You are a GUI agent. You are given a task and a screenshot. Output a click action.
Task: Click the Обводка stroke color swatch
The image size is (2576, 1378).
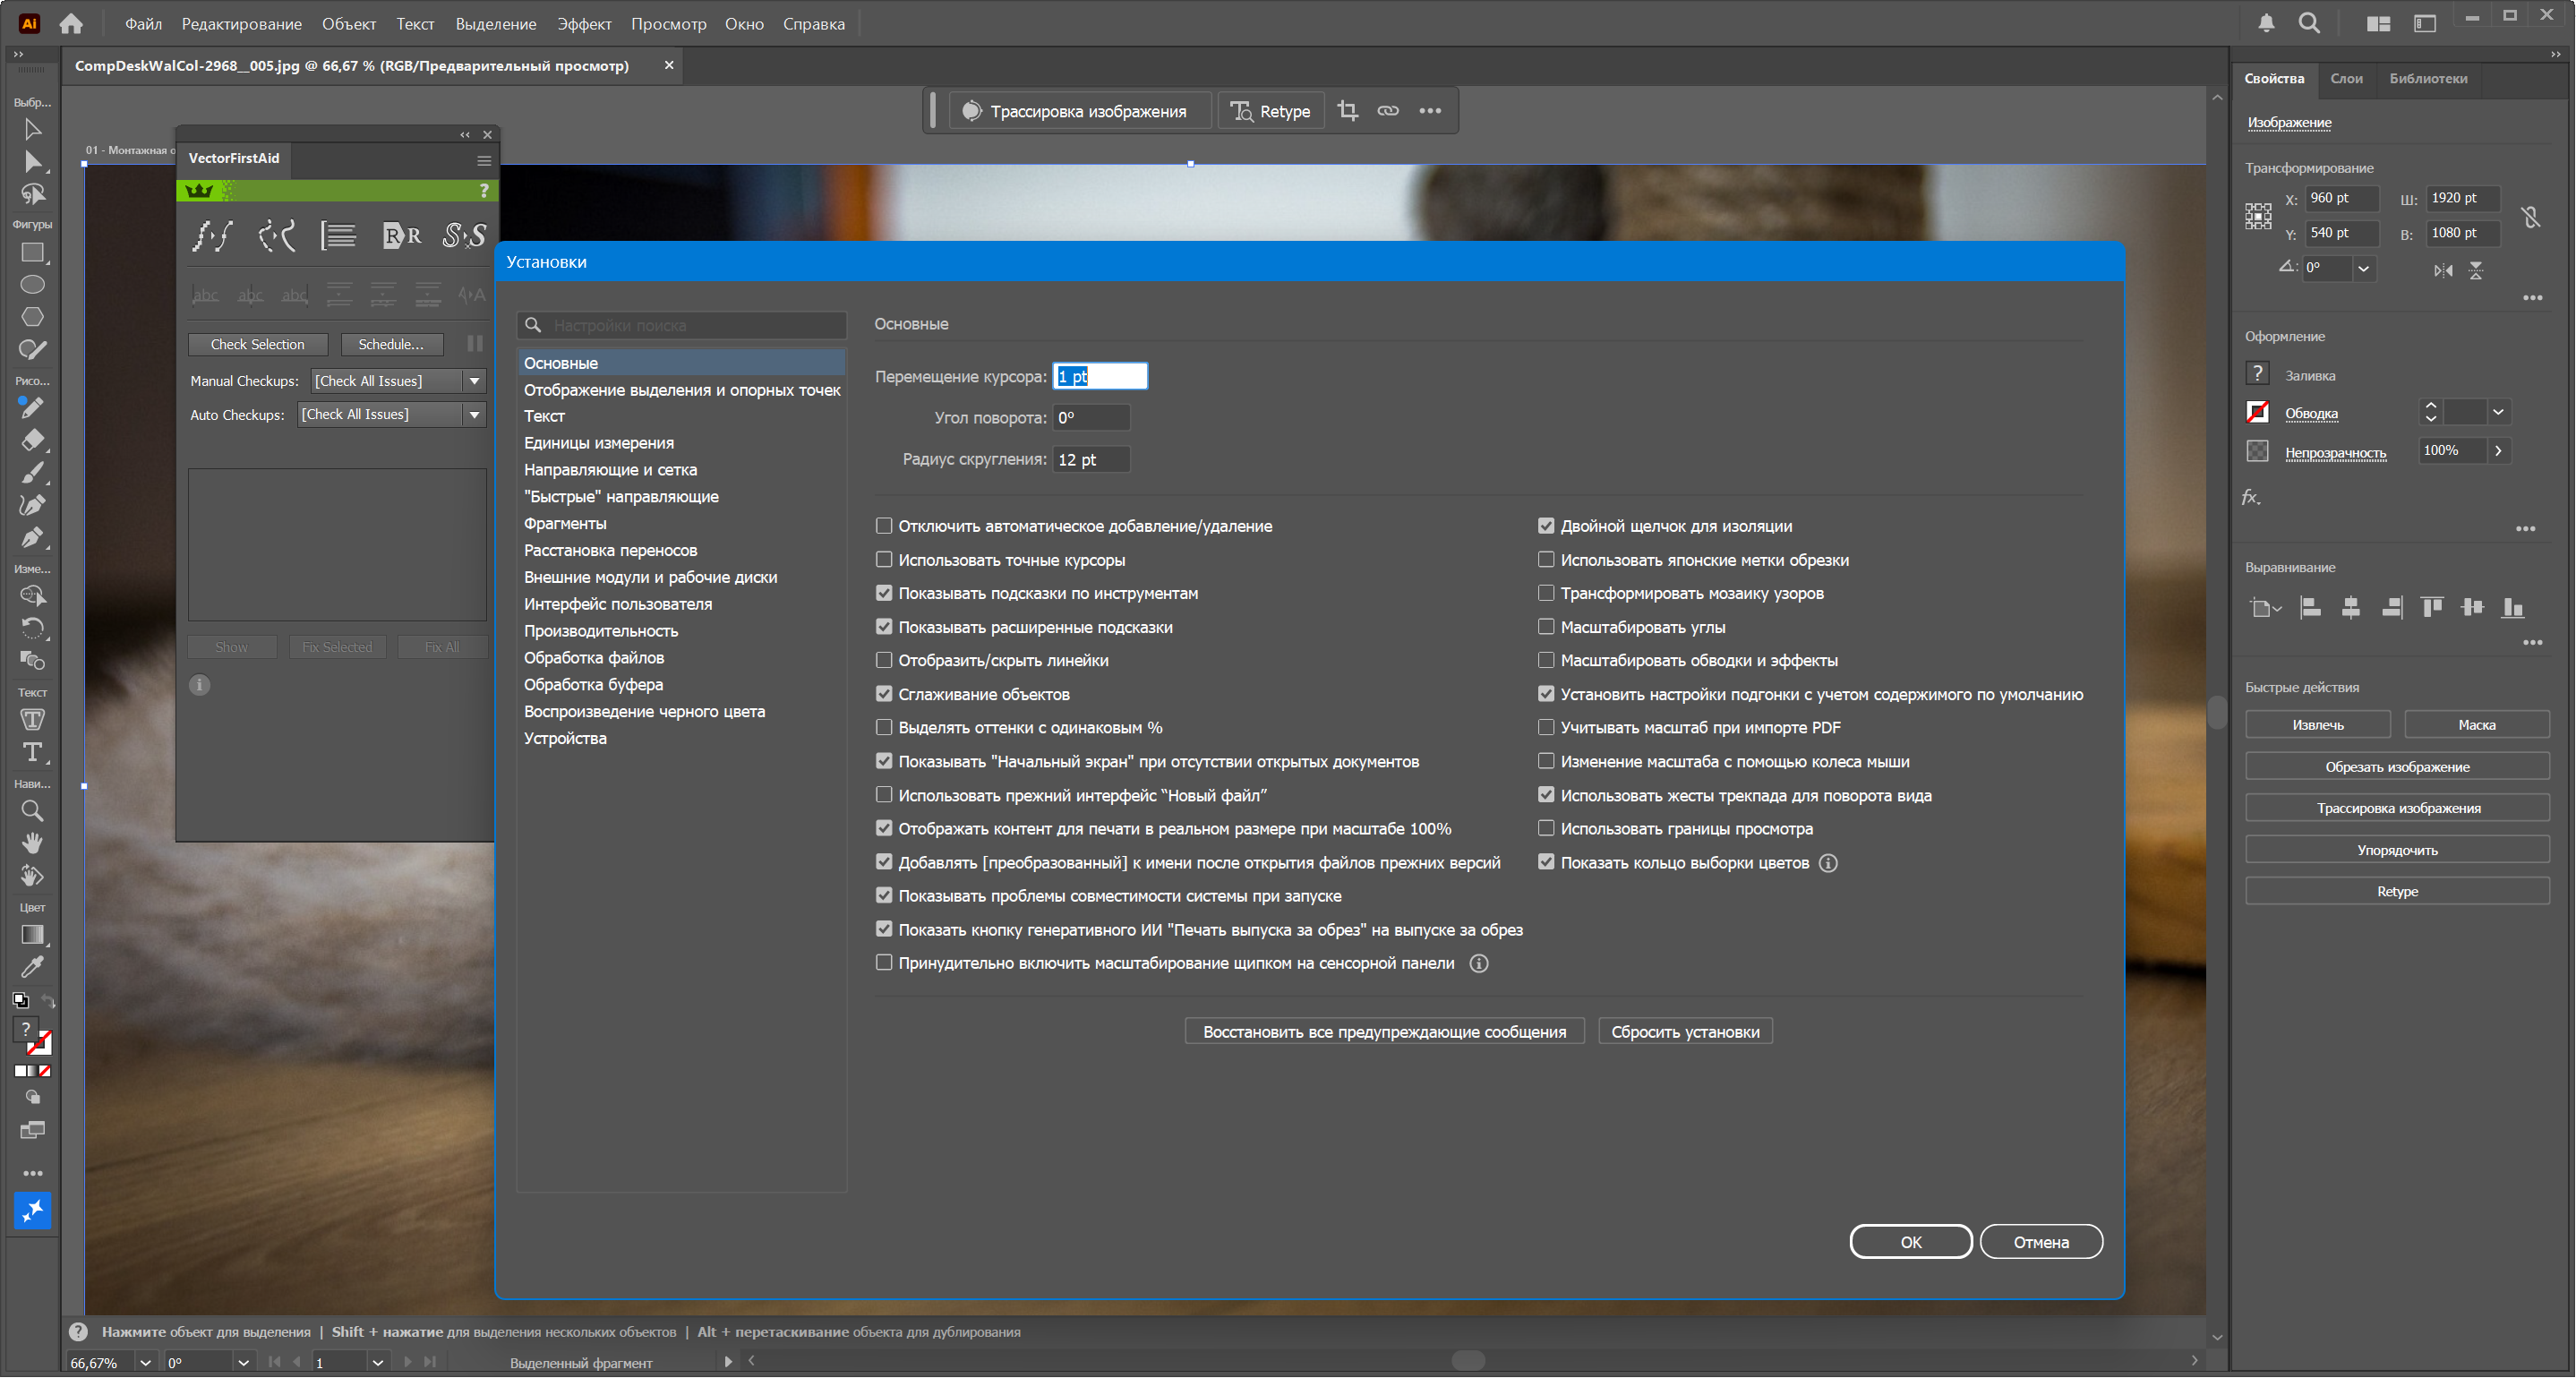point(2257,412)
